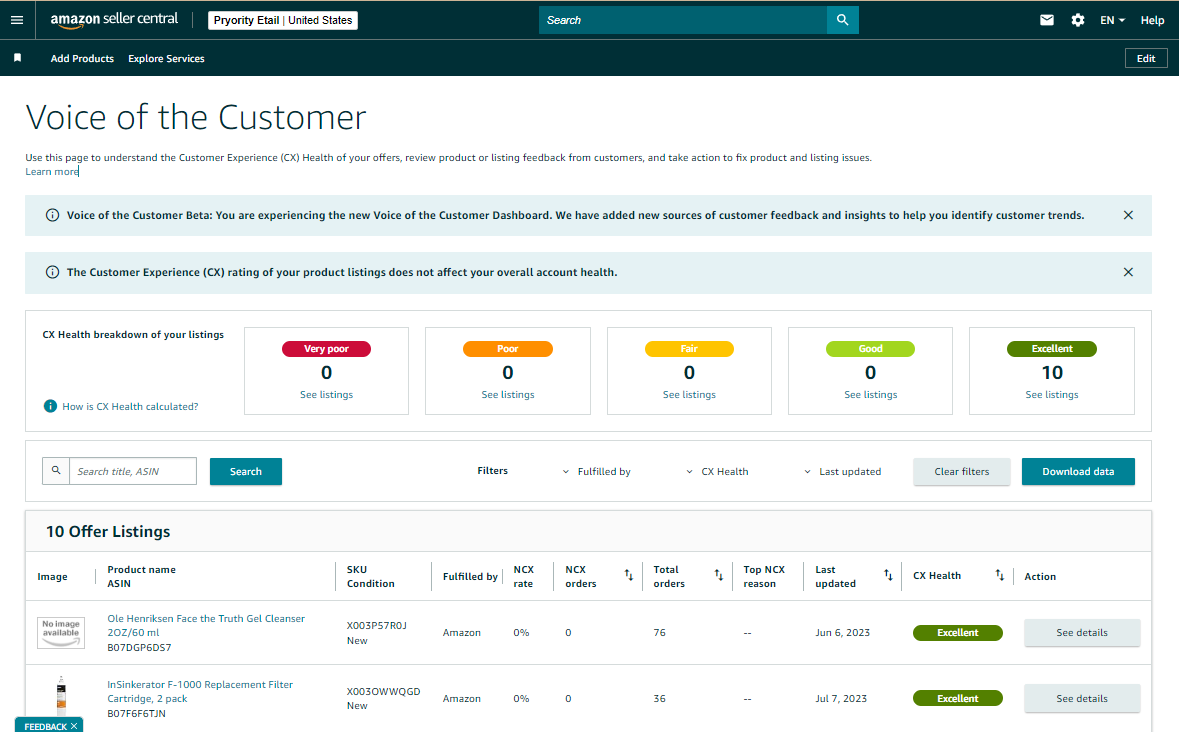This screenshot has height=732, width=1179.
Task: Click Clear filters button
Action: 962,471
